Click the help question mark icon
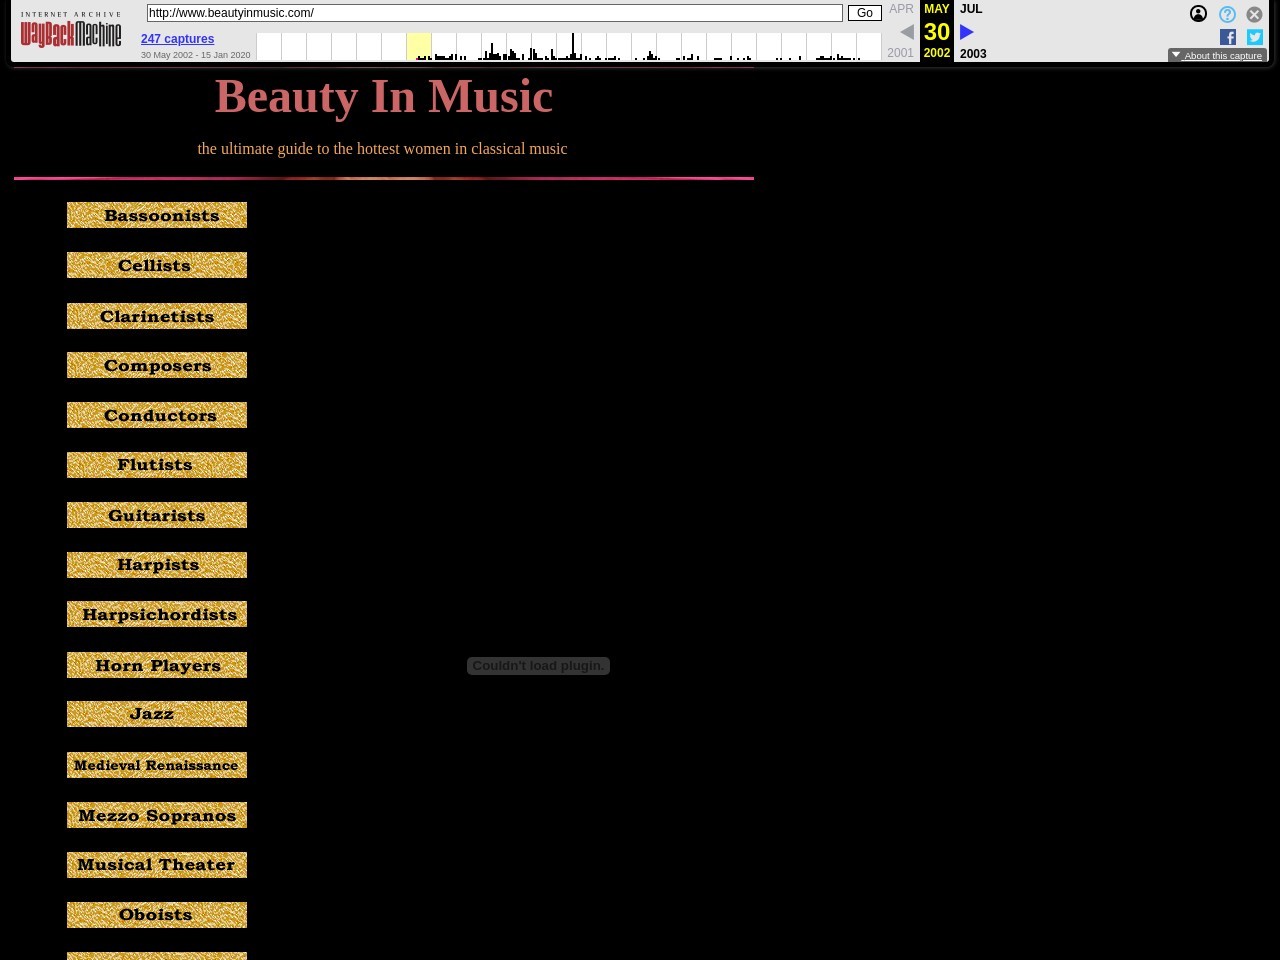Viewport: 1280px width, 960px height. click(1227, 14)
